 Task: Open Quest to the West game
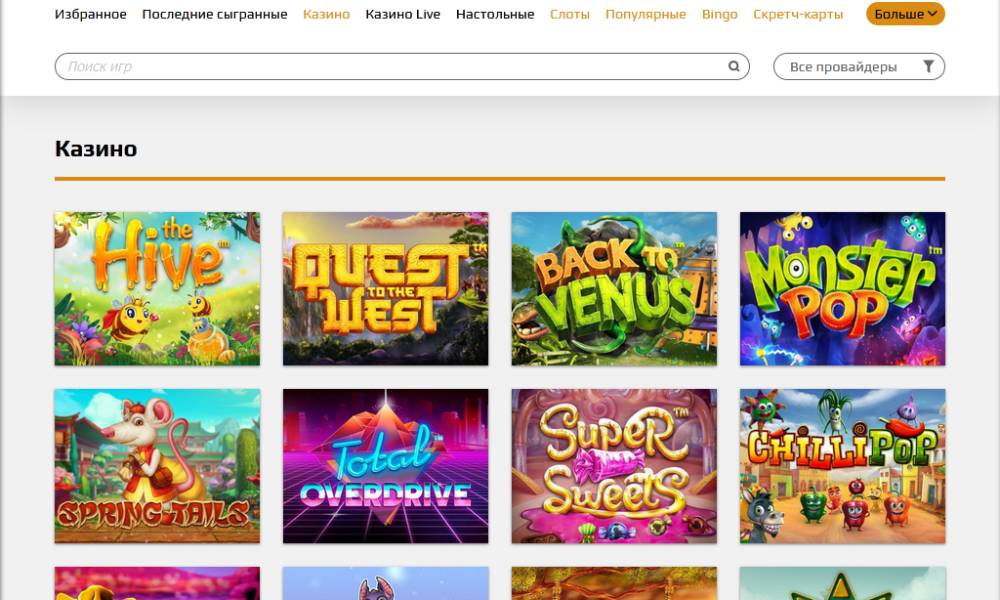[x=386, y=289]
